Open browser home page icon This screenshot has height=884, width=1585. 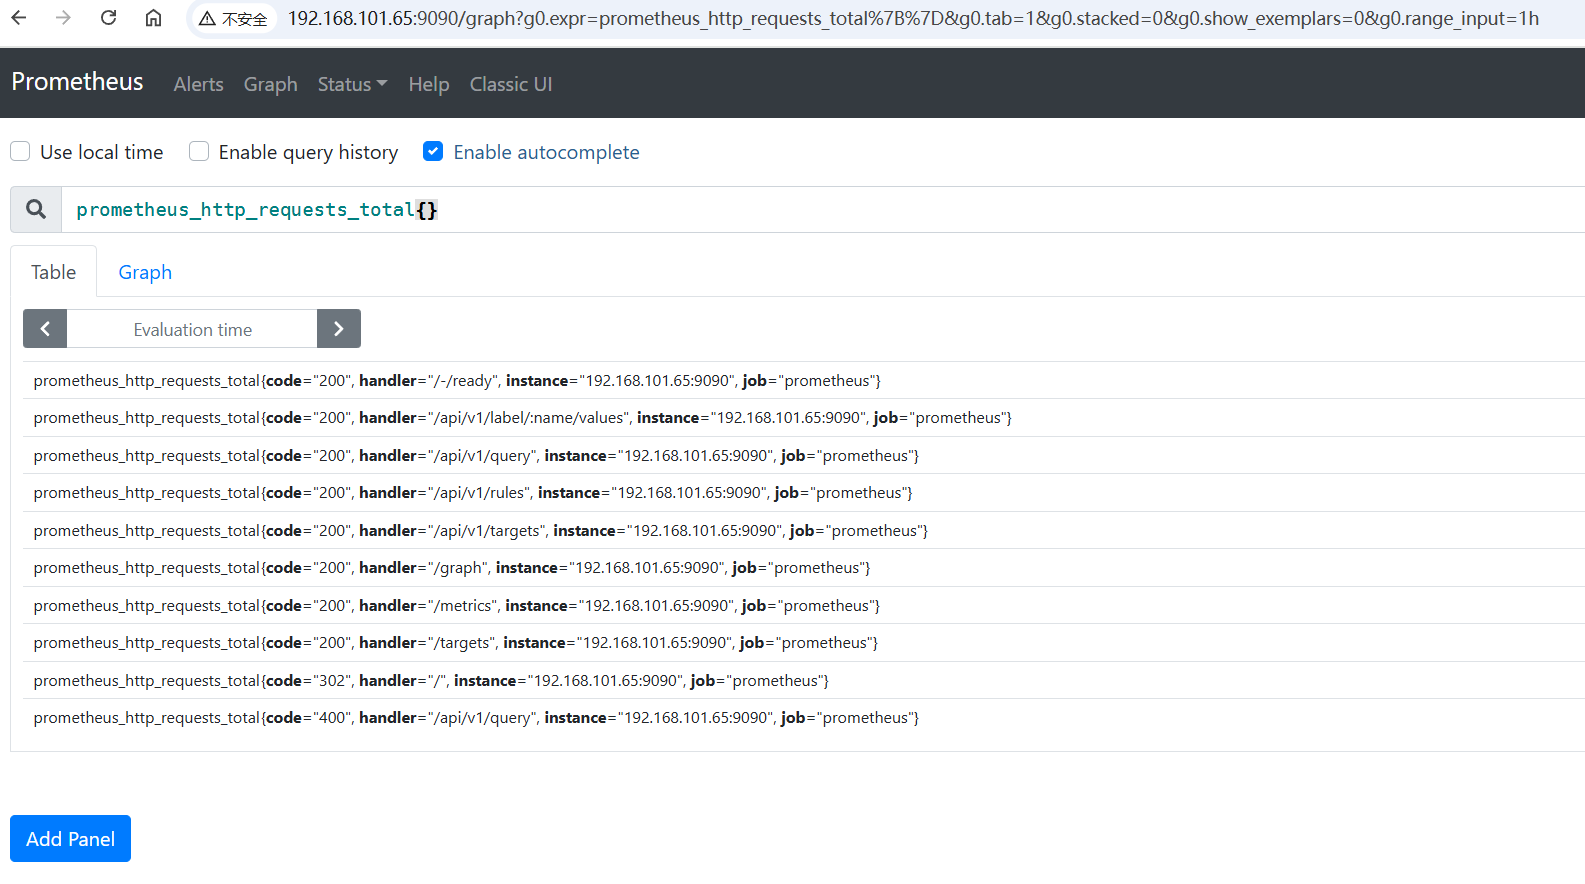point(153,18)
